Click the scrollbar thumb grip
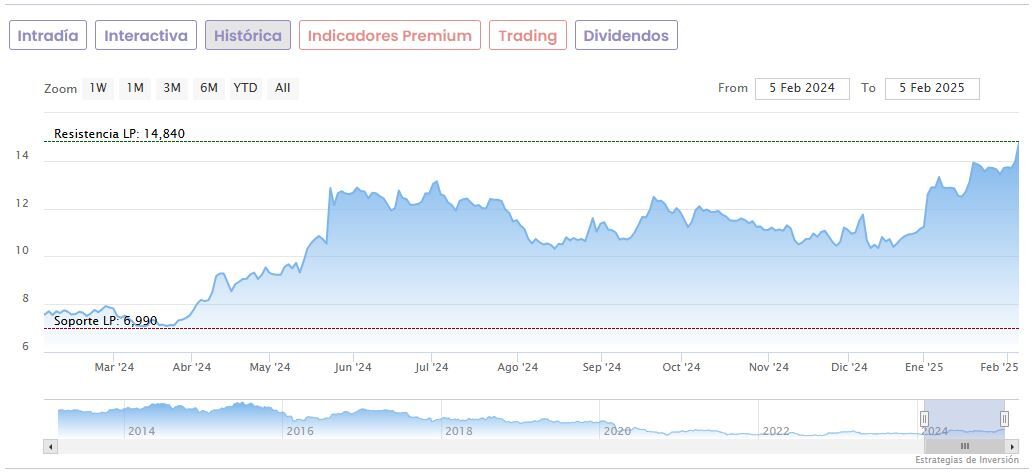Image resolution: width=1034 pixels, height=476 pixels. tap(964, 446)
